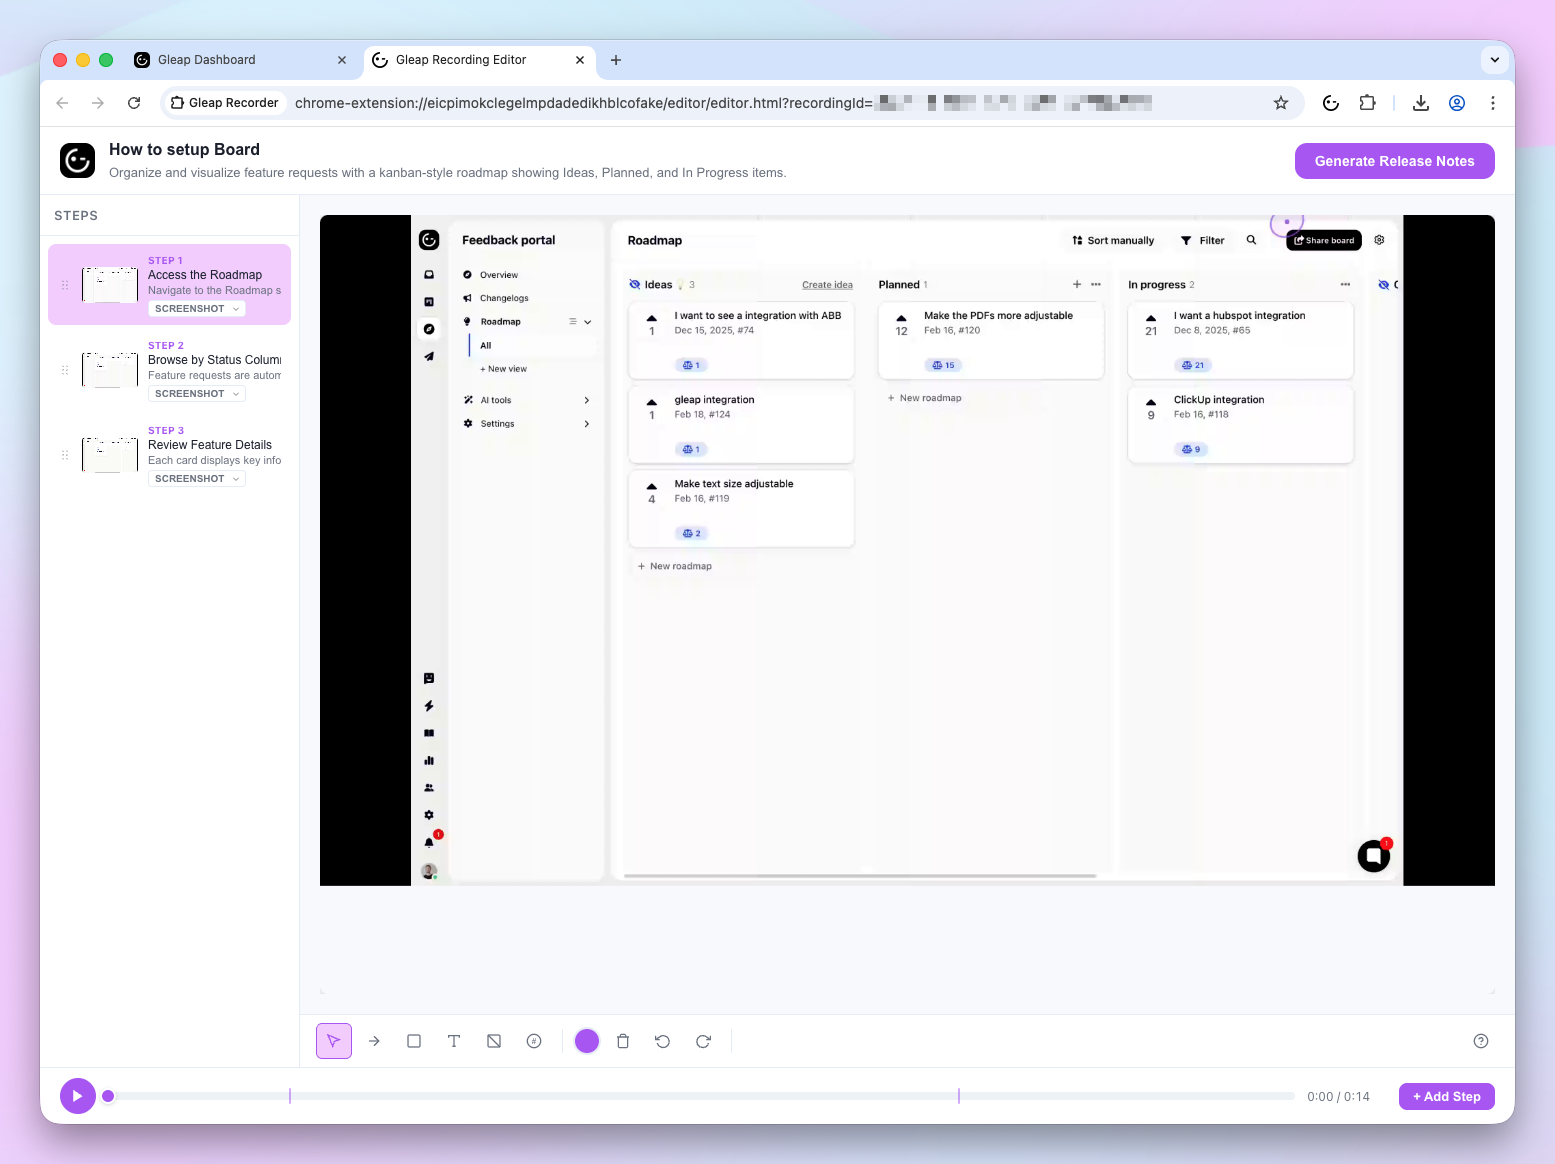Play the recording
Image resolution: width=1555 pixels, height=1164 pixels.
(77, 1096)
